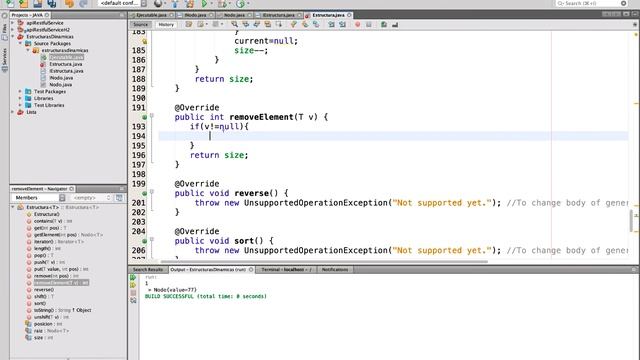Open the empty filter dropdown in Navigator

[91, 198]
